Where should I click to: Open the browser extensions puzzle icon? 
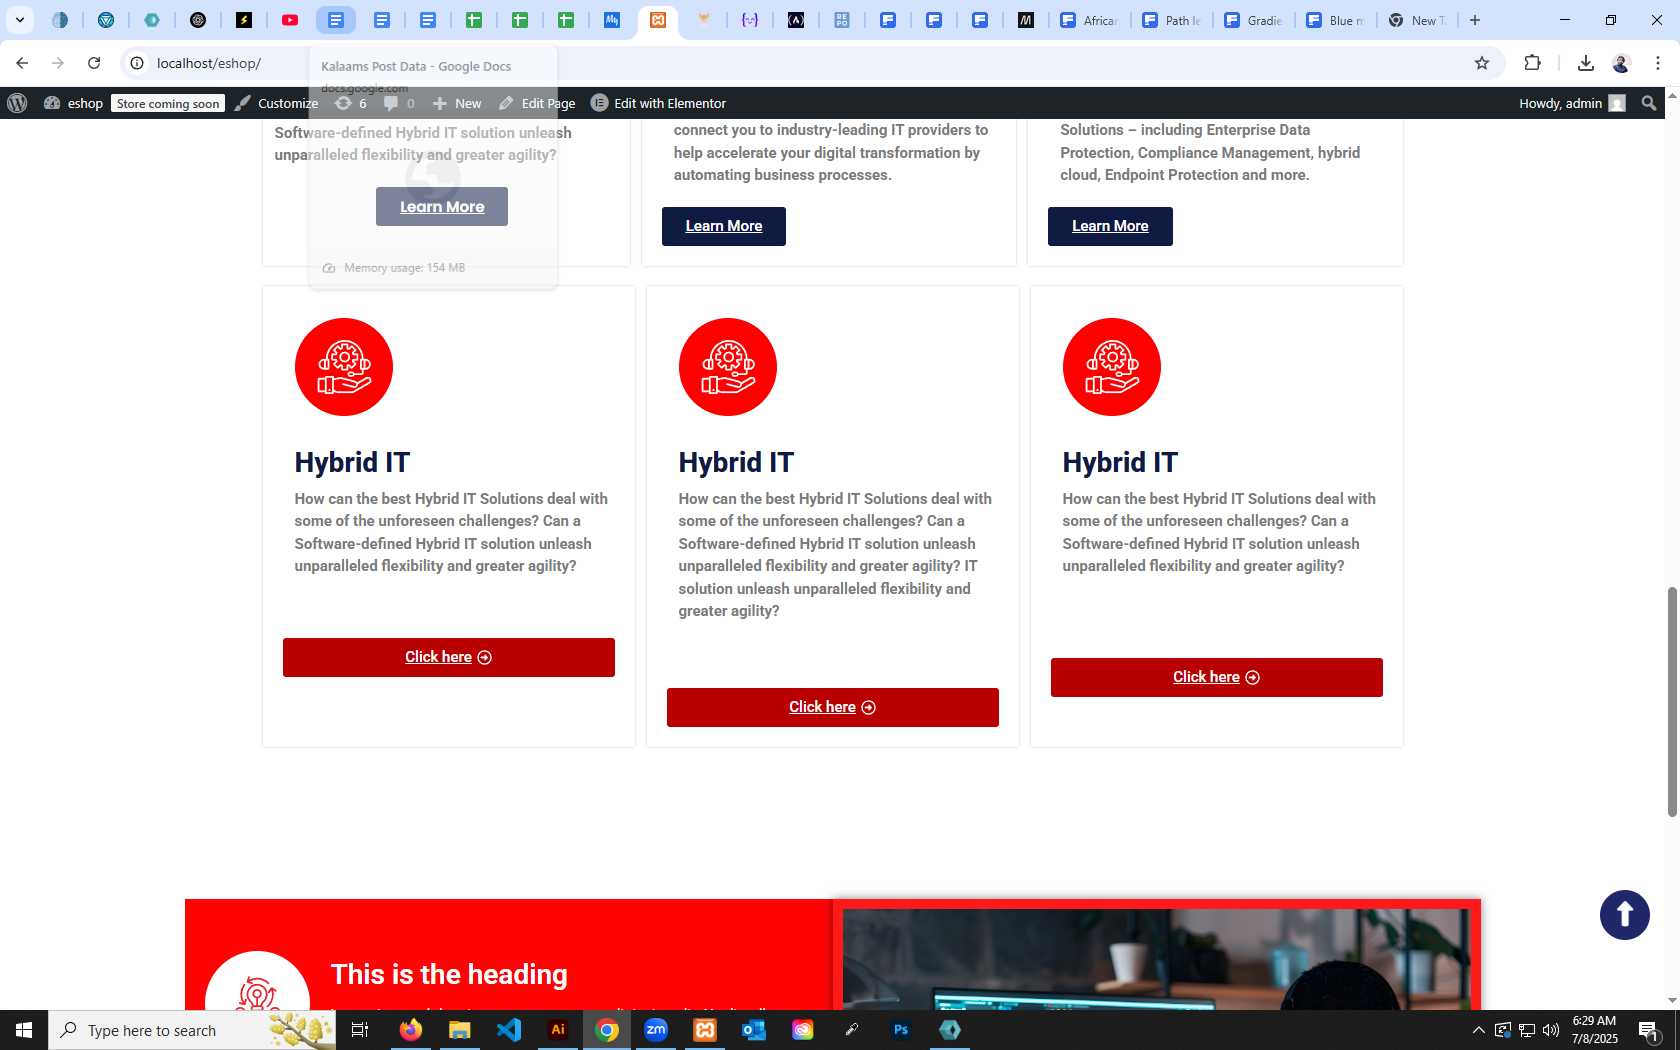point(1533,63)
